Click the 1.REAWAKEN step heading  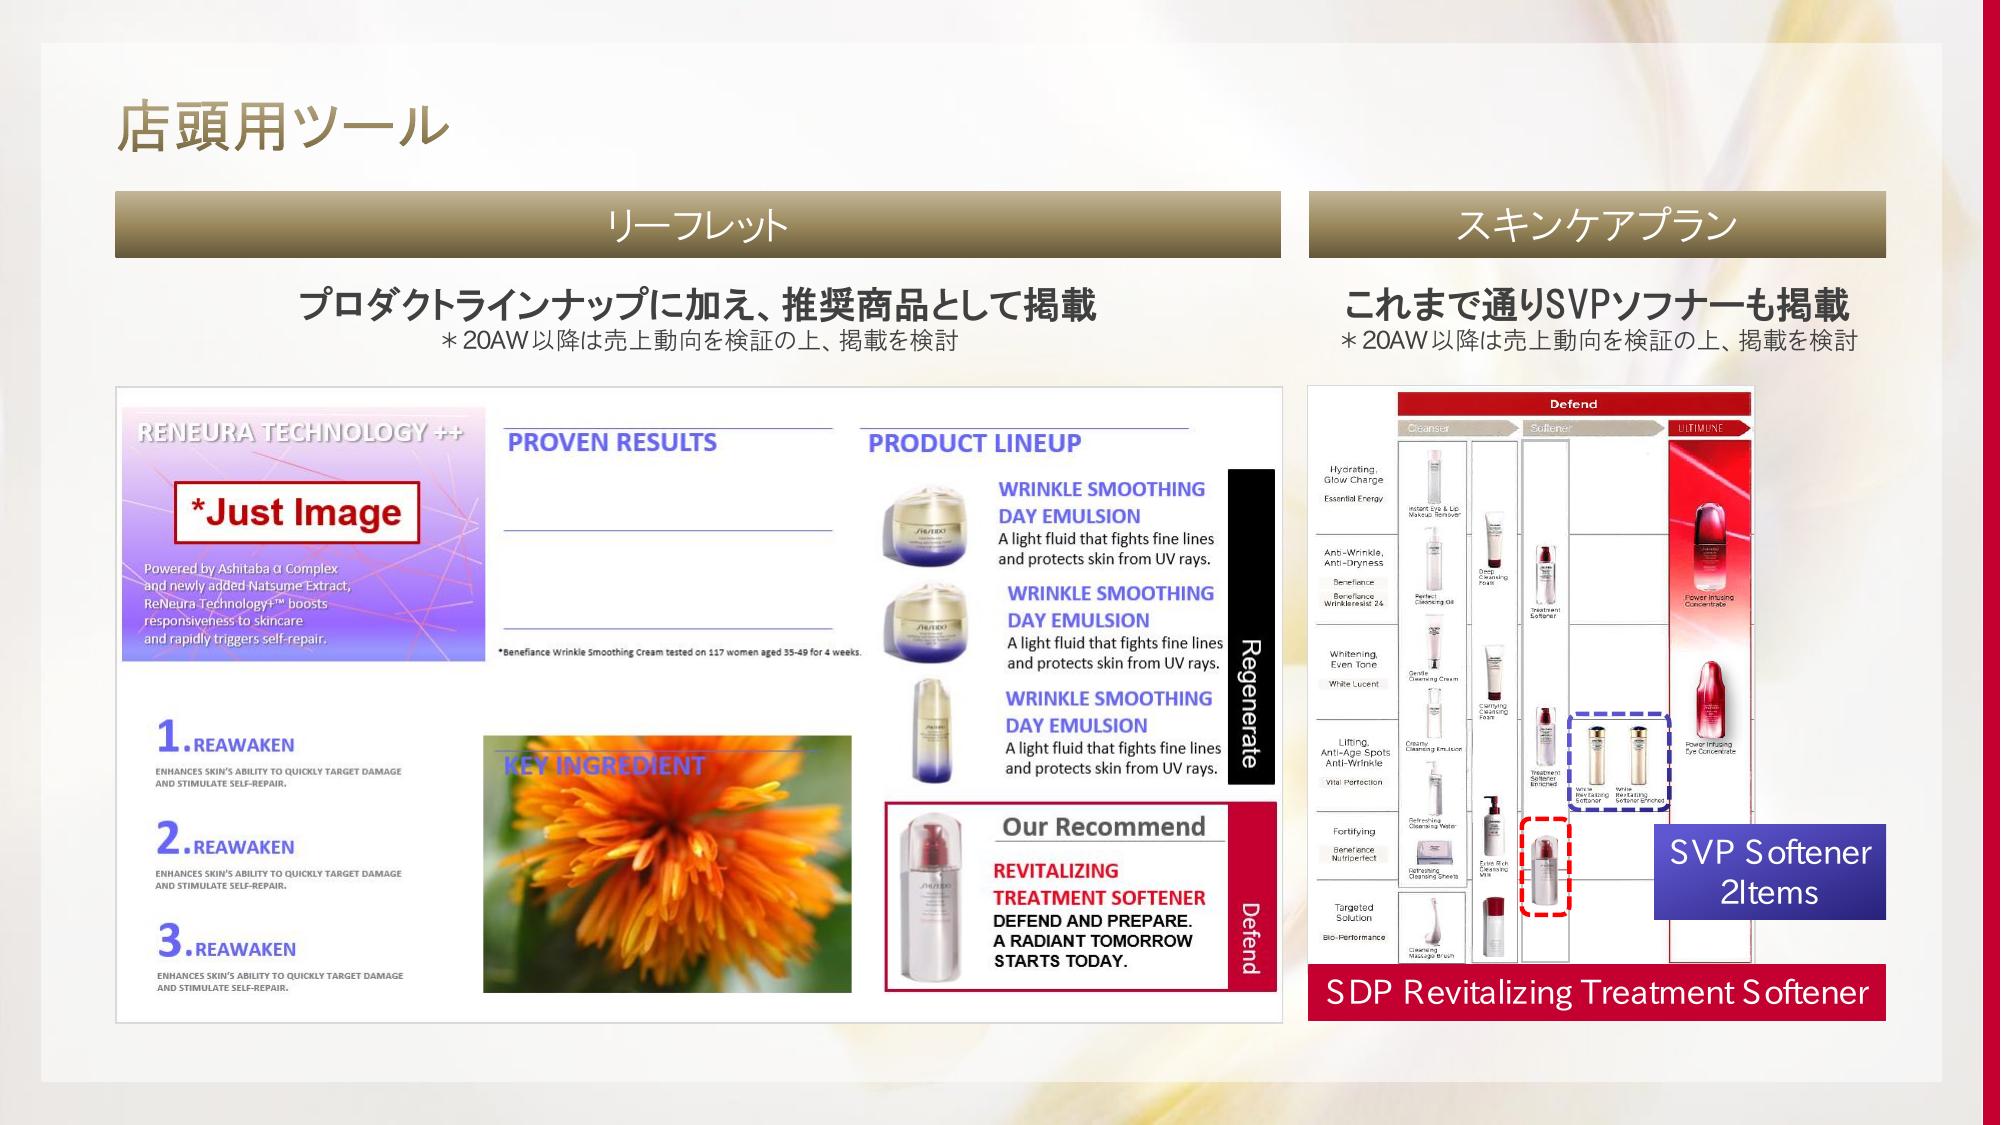tap(225, 738)
